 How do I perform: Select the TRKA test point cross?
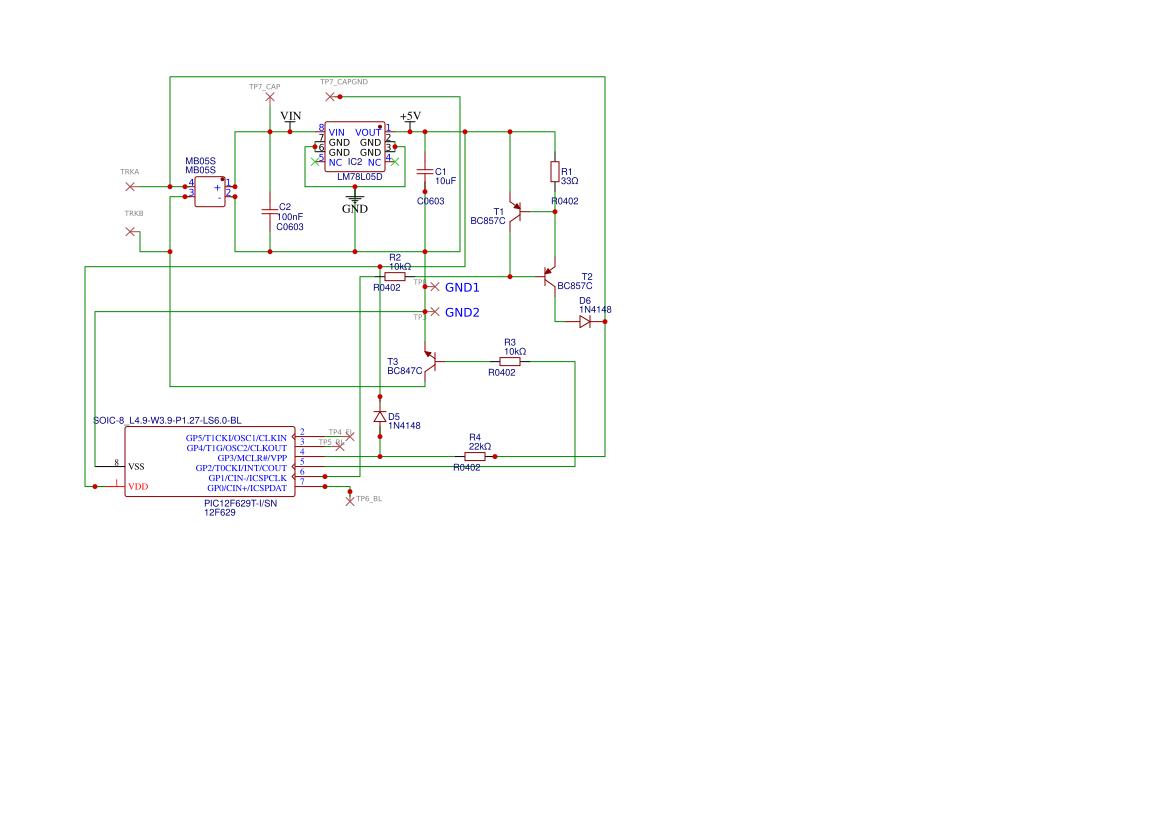(130, 186)
